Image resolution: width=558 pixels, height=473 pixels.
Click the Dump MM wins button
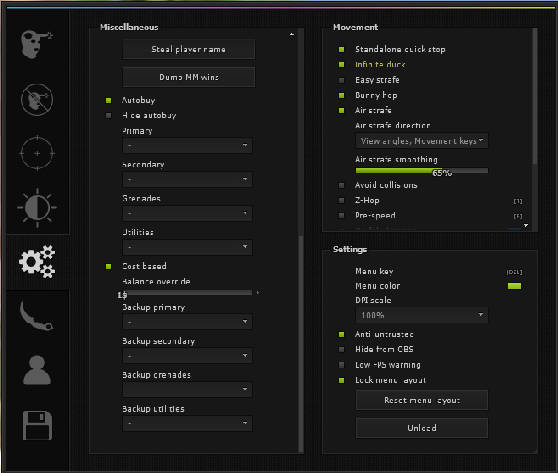(x=189, y=77)
